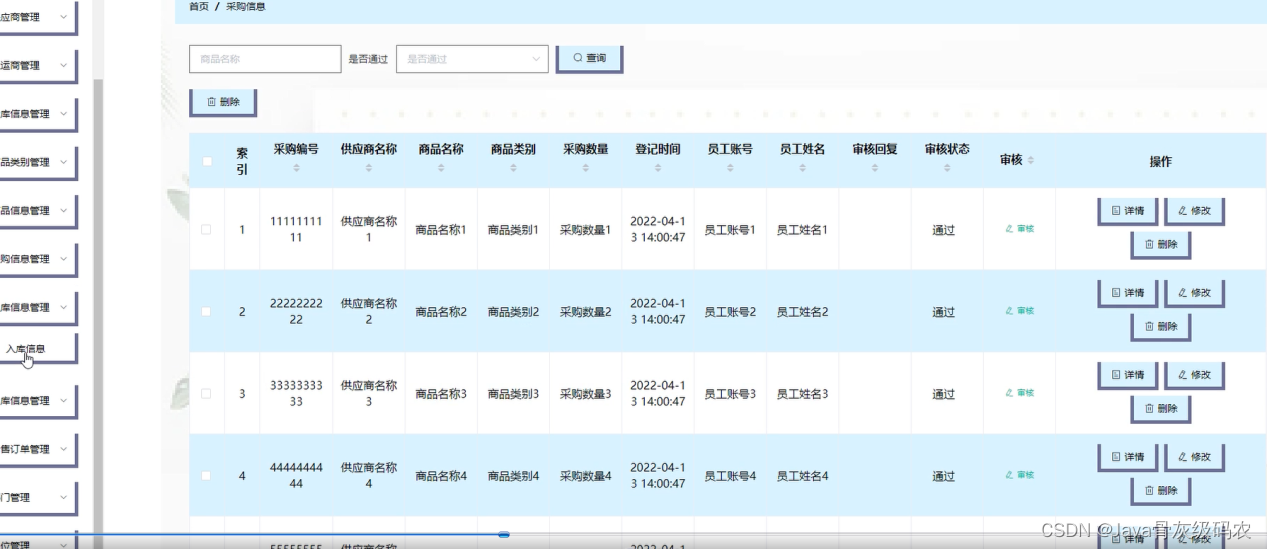Check the checkbox for row 3
The image size is (1267, 549).
click(207, 393)
